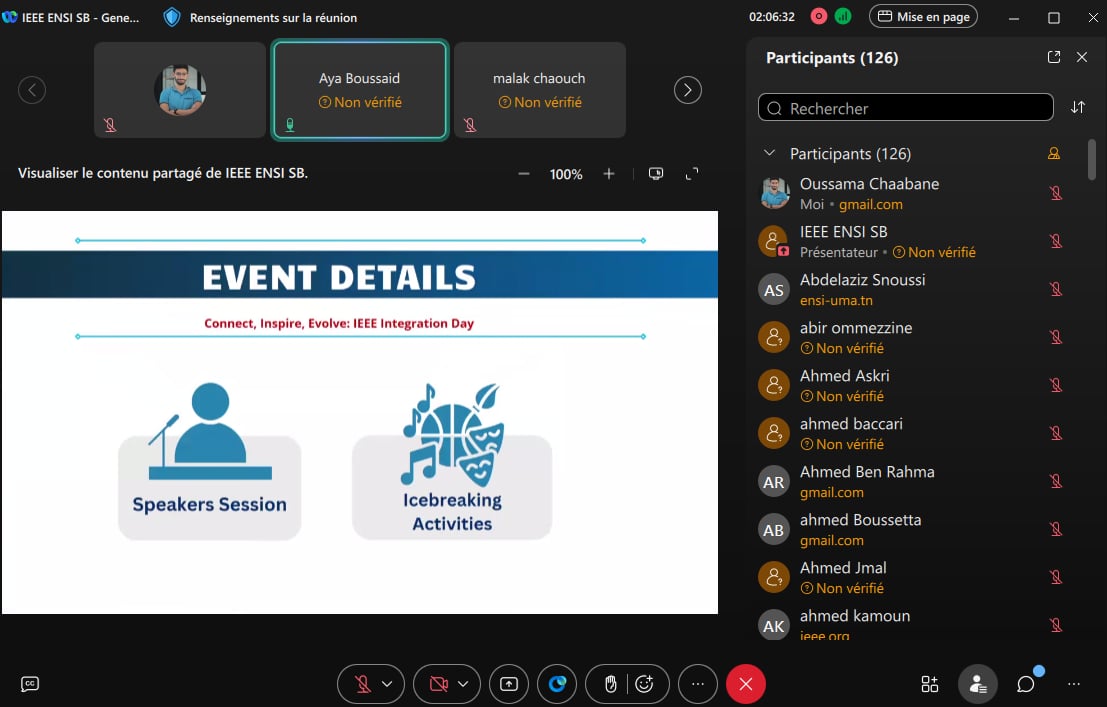
Task: Leave the meeting with red X button
Action: [746, 684]
